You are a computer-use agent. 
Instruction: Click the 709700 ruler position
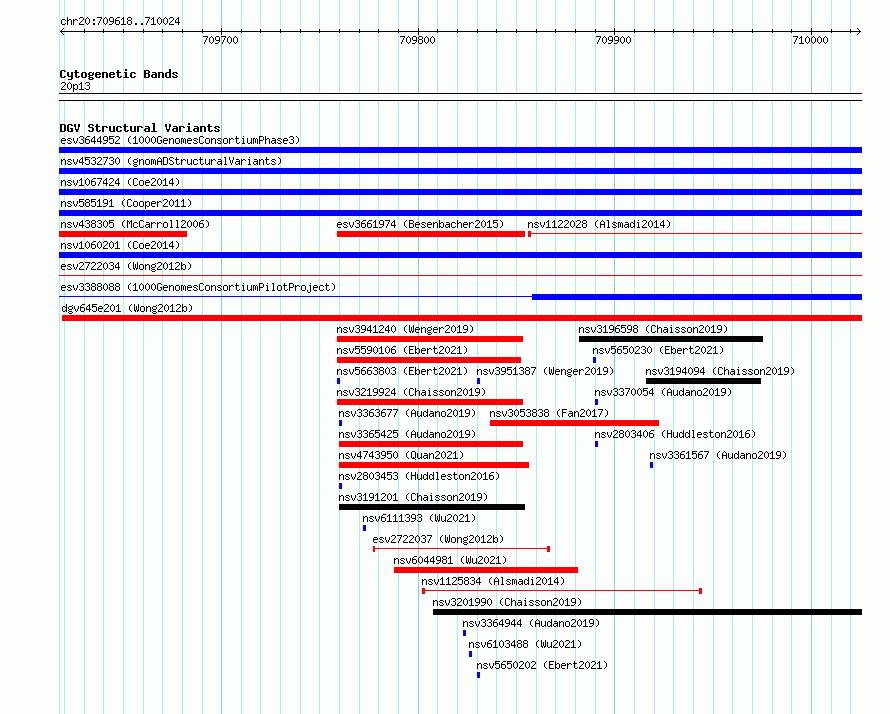(220, 40)
